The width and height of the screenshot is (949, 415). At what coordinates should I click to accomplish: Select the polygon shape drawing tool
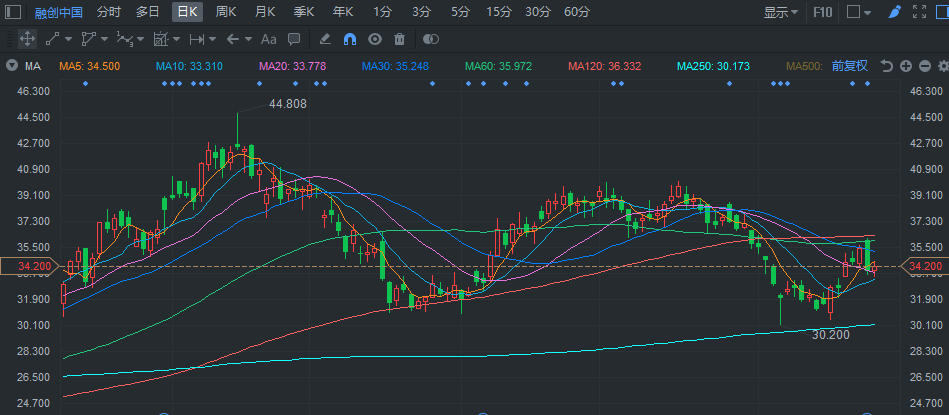(x=88, y=39)
